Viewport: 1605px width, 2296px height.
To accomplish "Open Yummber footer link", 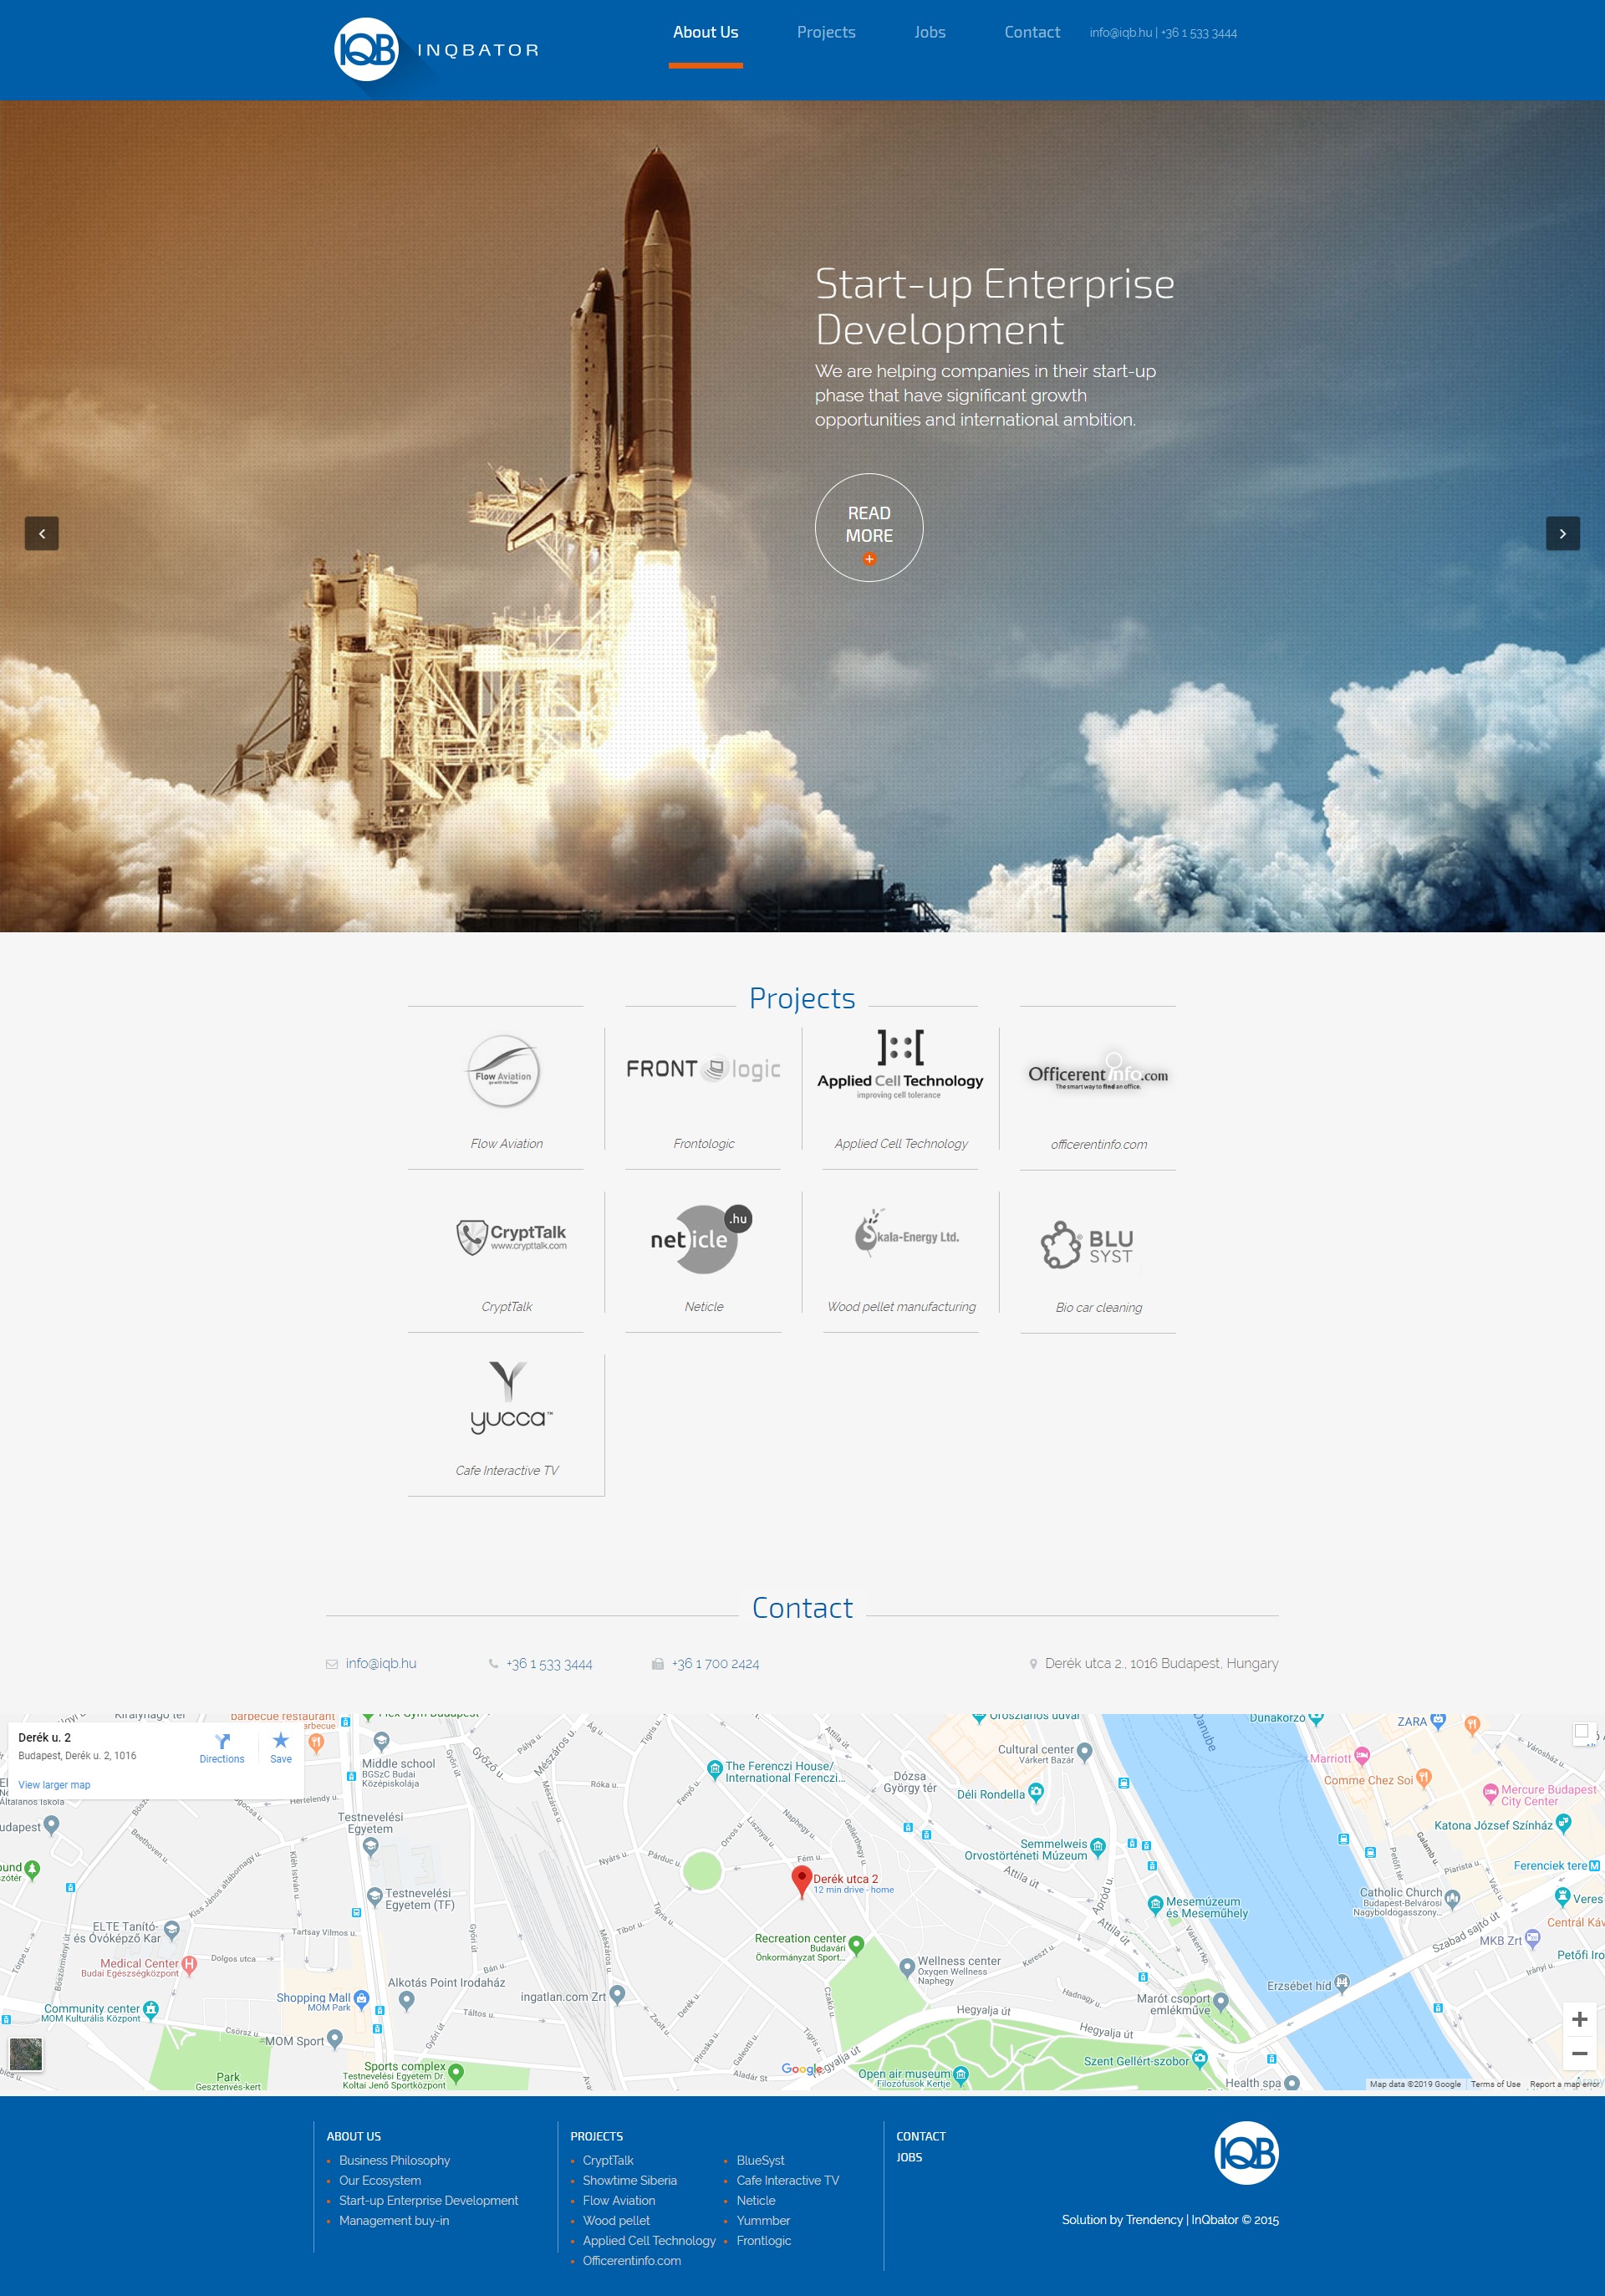I will (763, 2220).
